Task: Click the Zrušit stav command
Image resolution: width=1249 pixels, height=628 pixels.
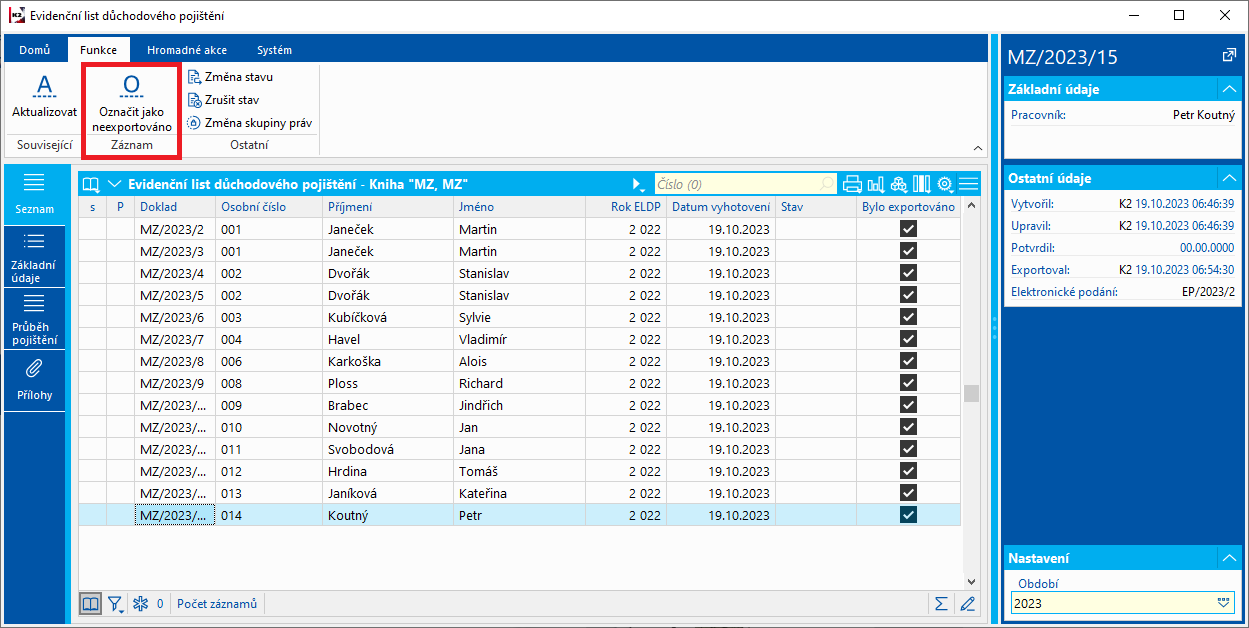Action: [x=224, y=100]
